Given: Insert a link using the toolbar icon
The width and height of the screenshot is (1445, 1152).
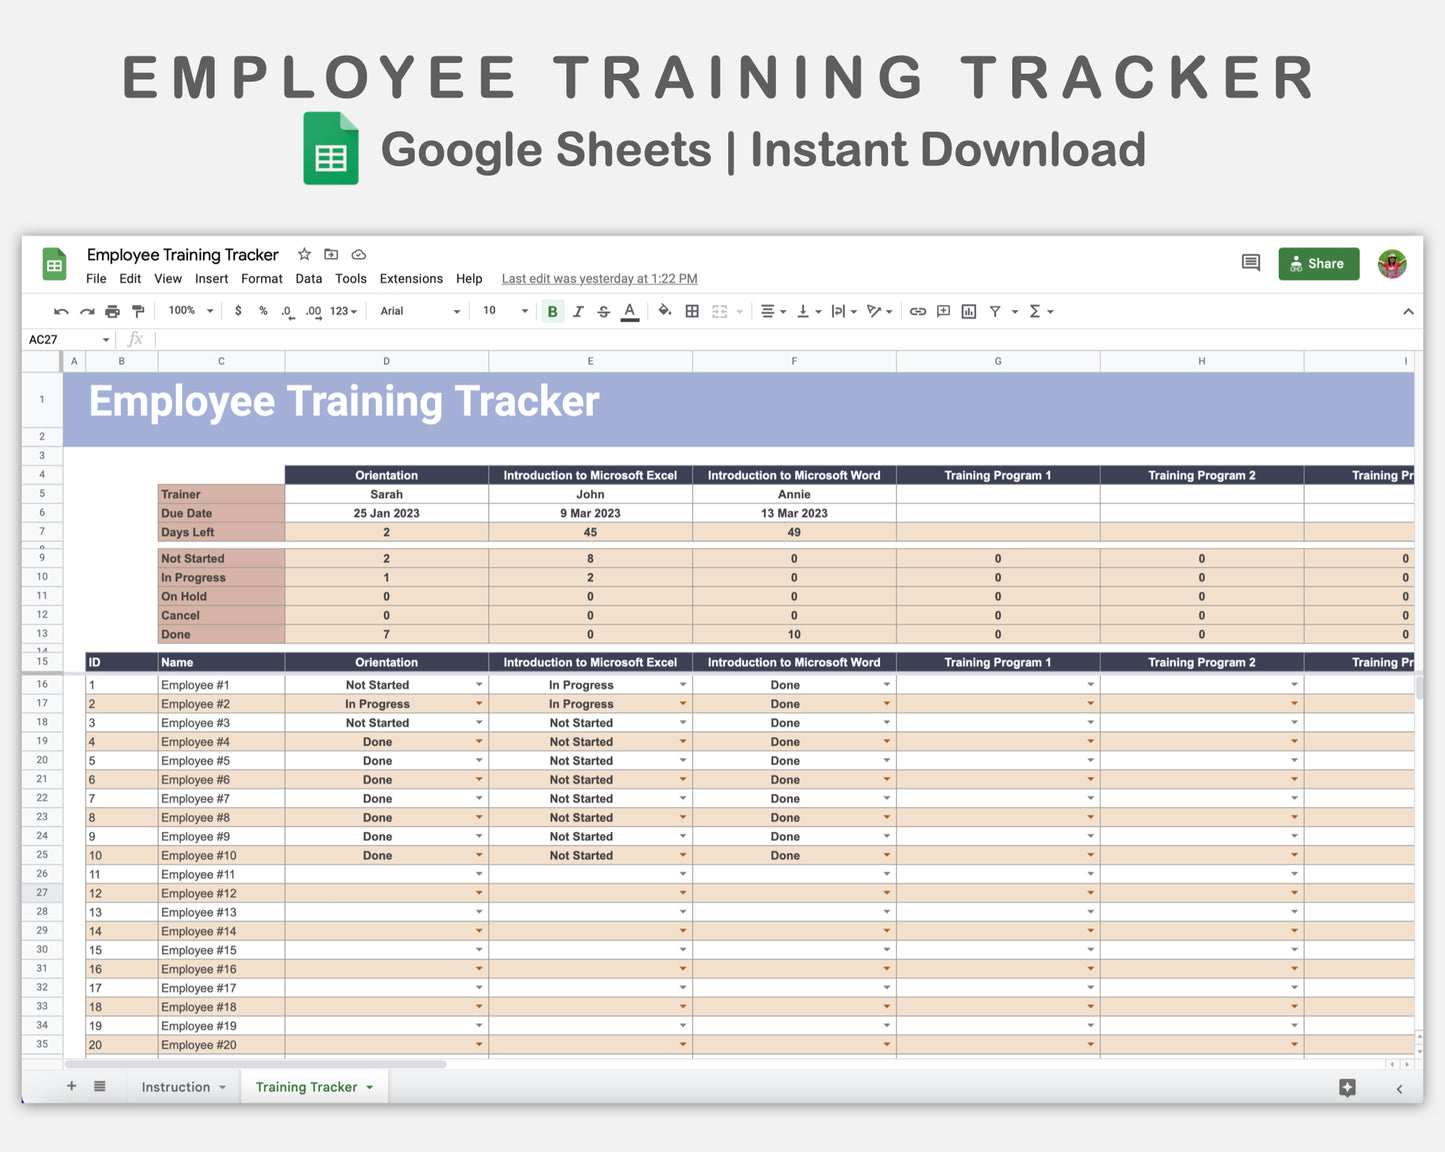Looking at the screenshot, I should click(x=918, y=311).
